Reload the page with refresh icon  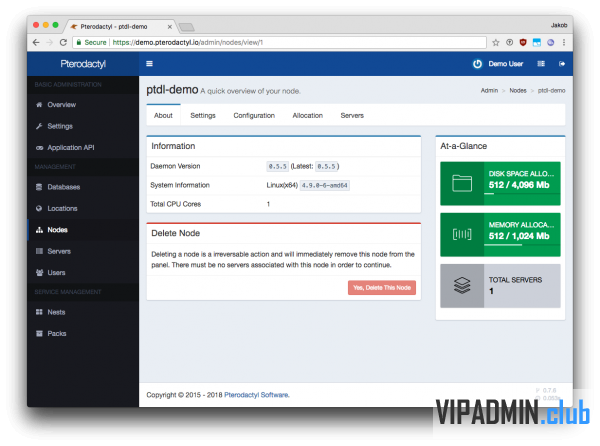[x=64, y=42]
